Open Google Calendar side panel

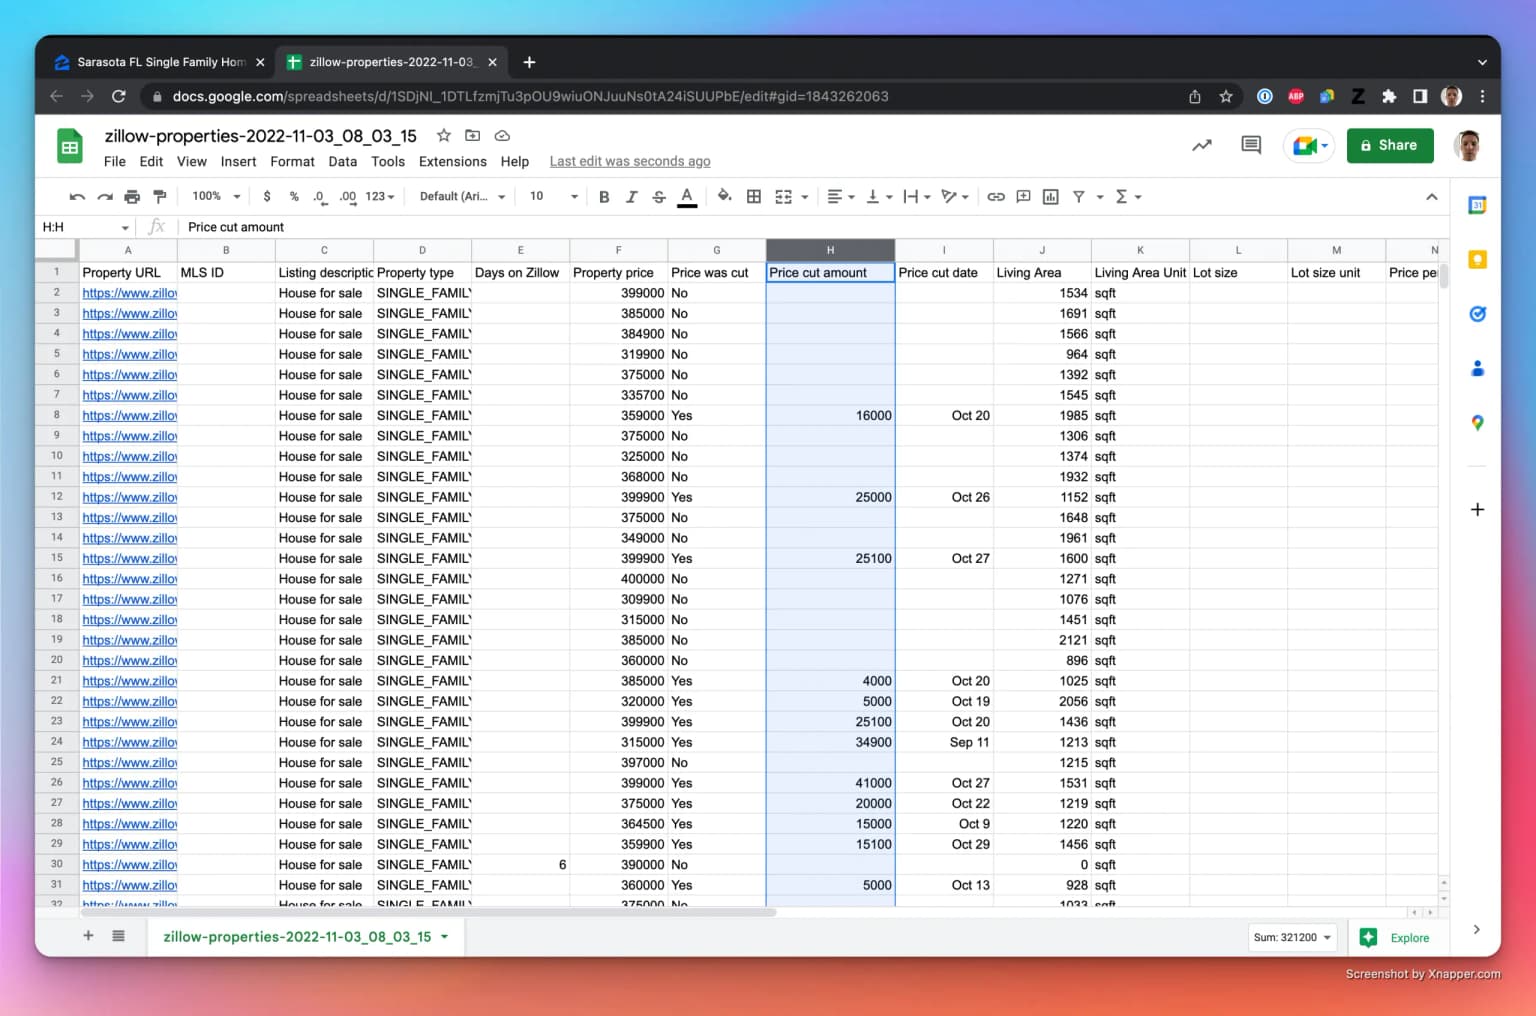click(1477, 206)
